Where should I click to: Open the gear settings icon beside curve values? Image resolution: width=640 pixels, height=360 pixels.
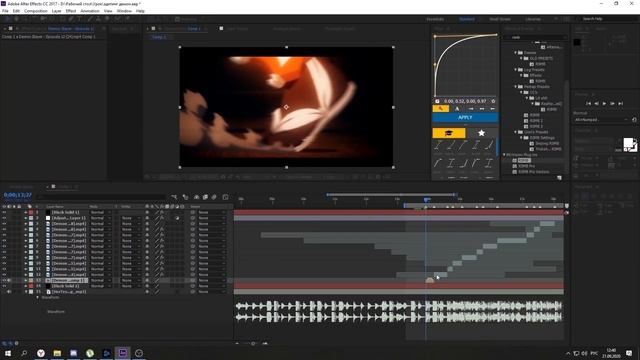coord(493,101)
